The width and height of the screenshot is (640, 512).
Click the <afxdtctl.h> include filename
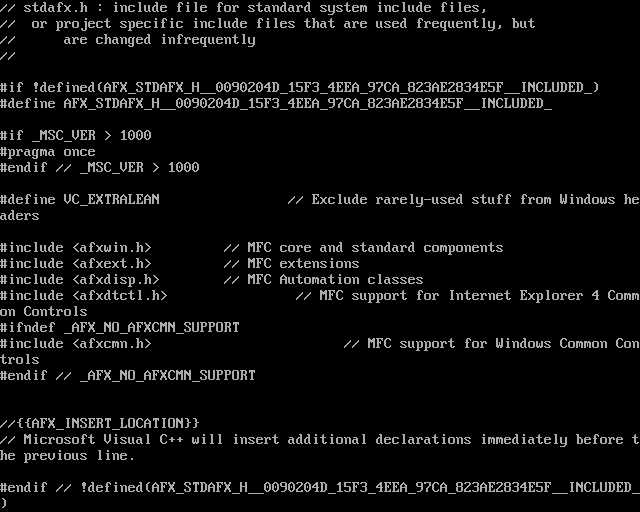pyautogui.click(x=120, y=296)
